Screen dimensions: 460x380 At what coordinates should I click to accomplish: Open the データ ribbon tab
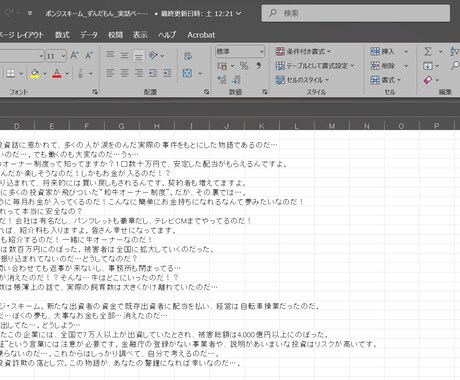coord(89,35)
